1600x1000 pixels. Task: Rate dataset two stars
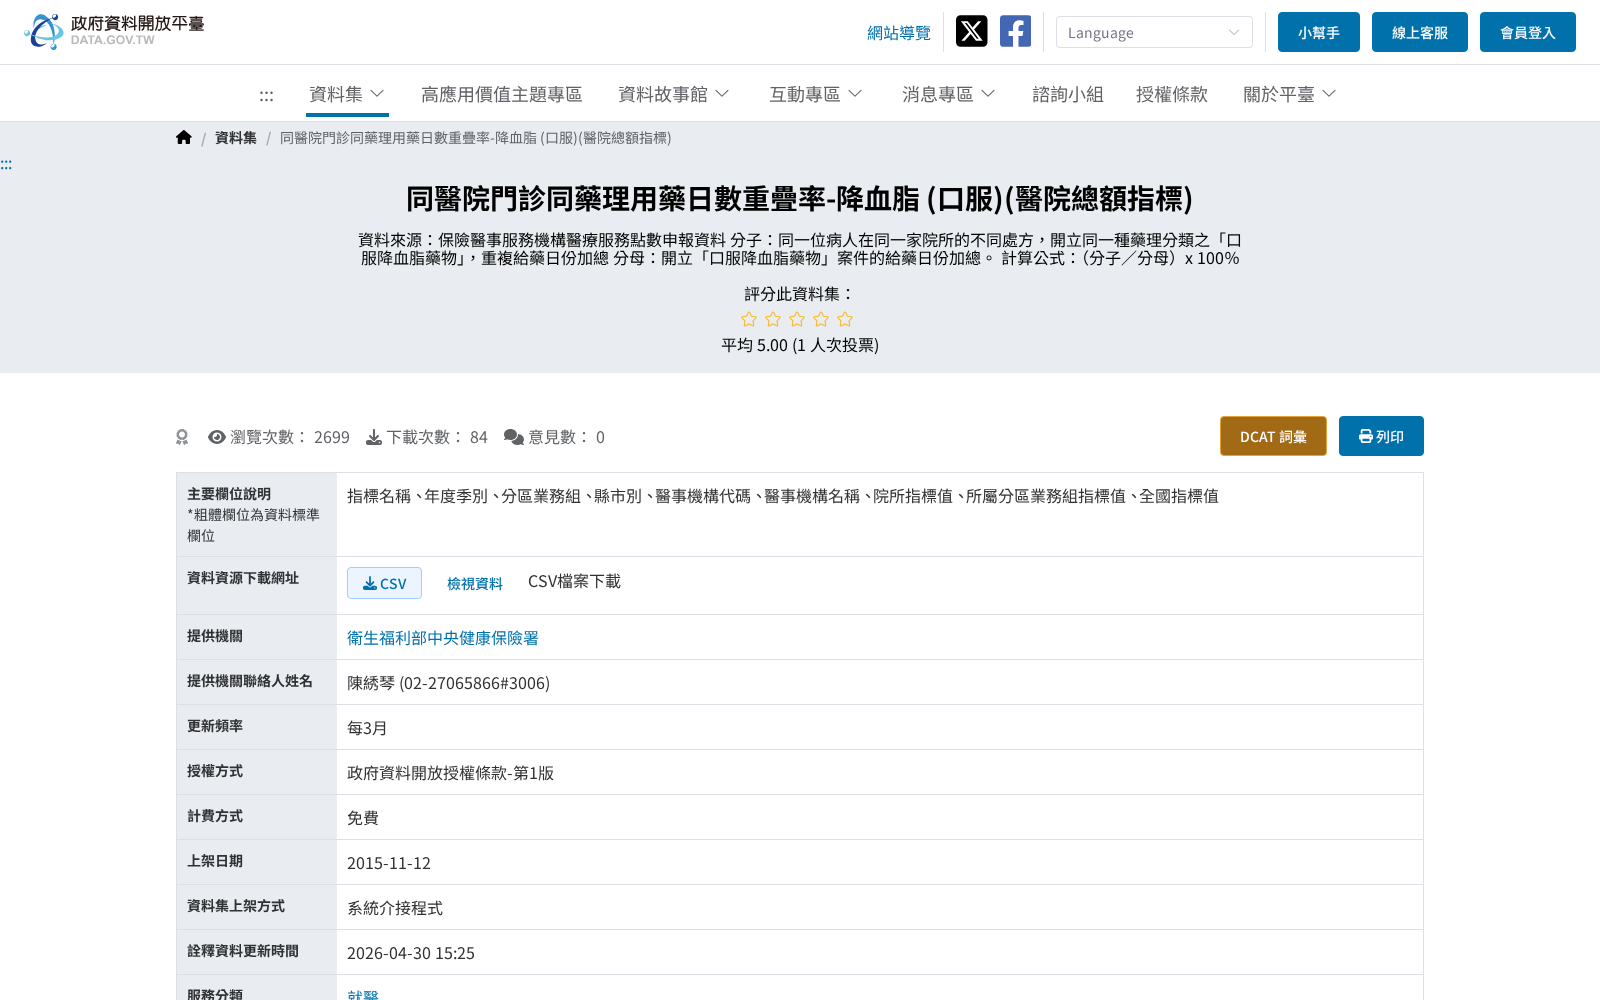[x=773, y=319]
